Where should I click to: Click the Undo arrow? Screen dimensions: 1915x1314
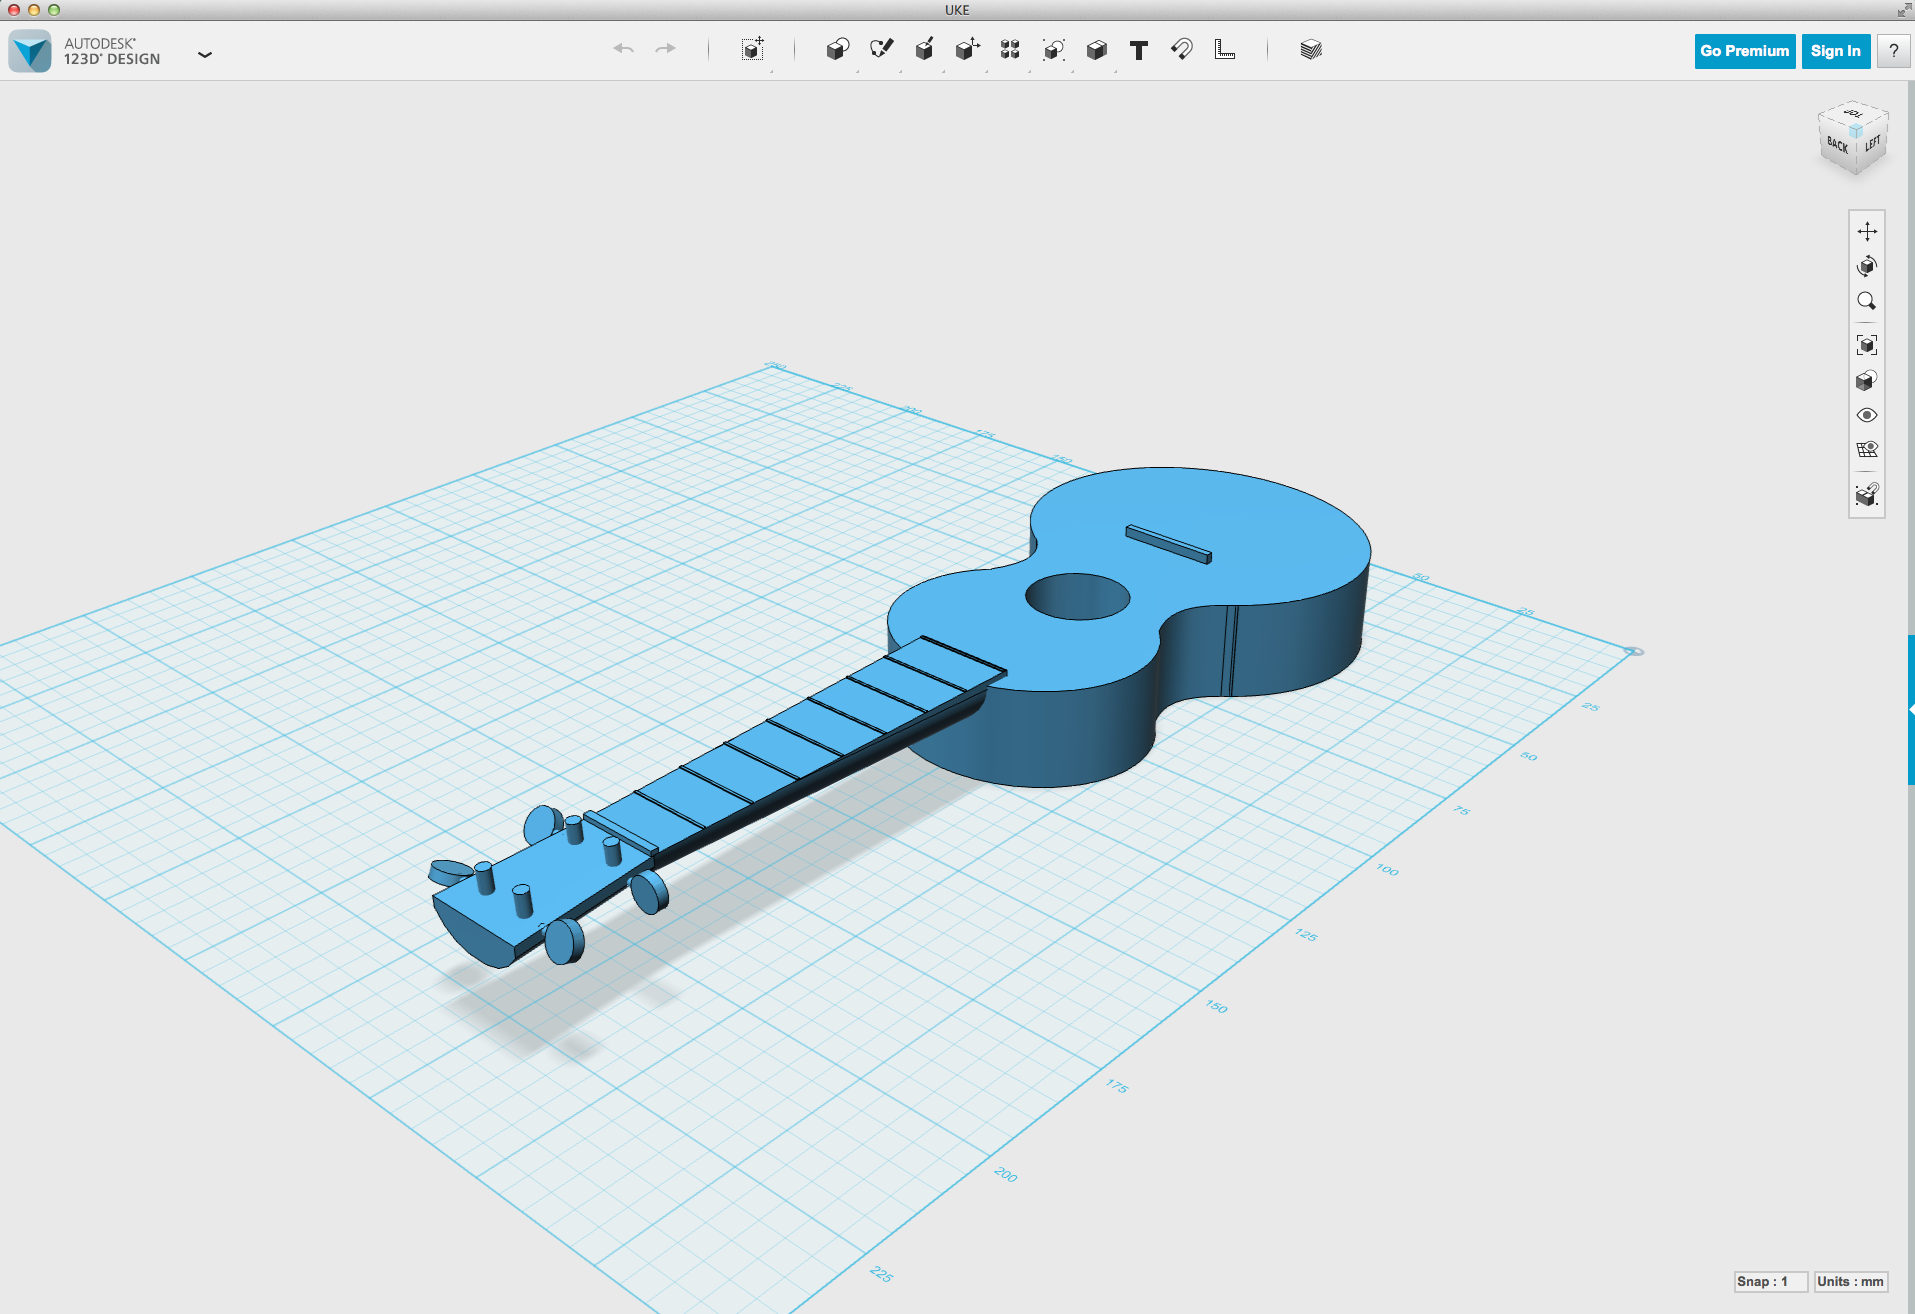pos(623,49)
